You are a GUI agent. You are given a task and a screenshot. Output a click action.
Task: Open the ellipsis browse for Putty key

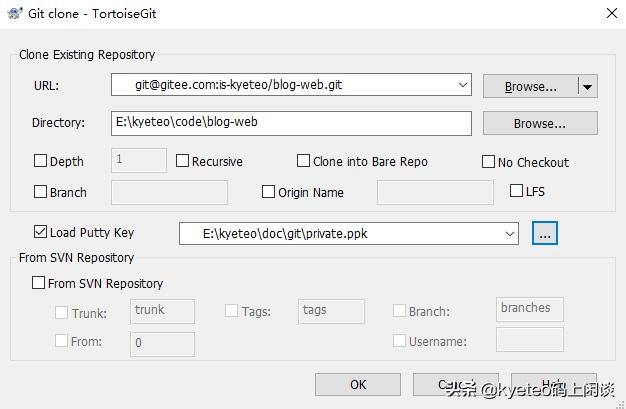pyautogui.click(x=545, y=233)
